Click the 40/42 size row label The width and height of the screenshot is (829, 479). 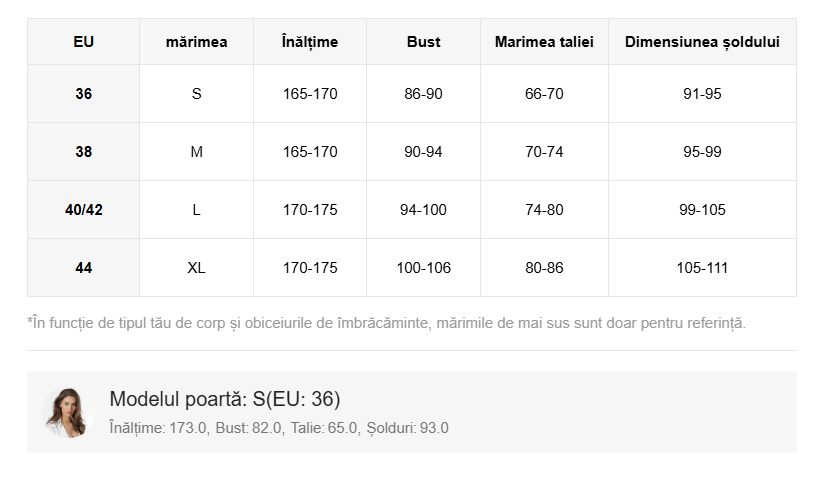83,210
